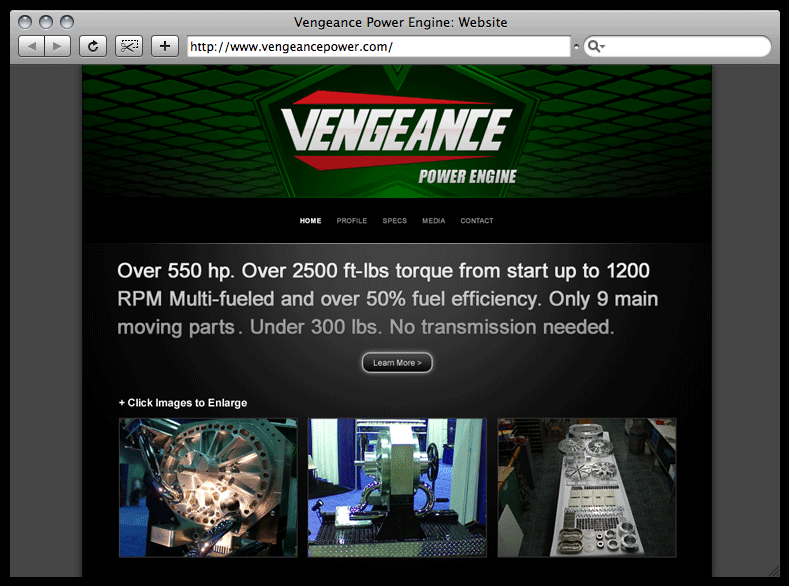Viewport: 789px width, 586px height.
Task: Click the Vengeance Power Engine logo
Action: click(398, 137)
